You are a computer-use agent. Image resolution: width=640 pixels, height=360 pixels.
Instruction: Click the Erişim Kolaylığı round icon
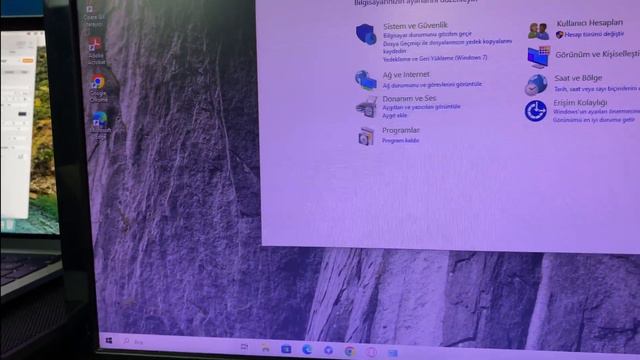point(536,111)
